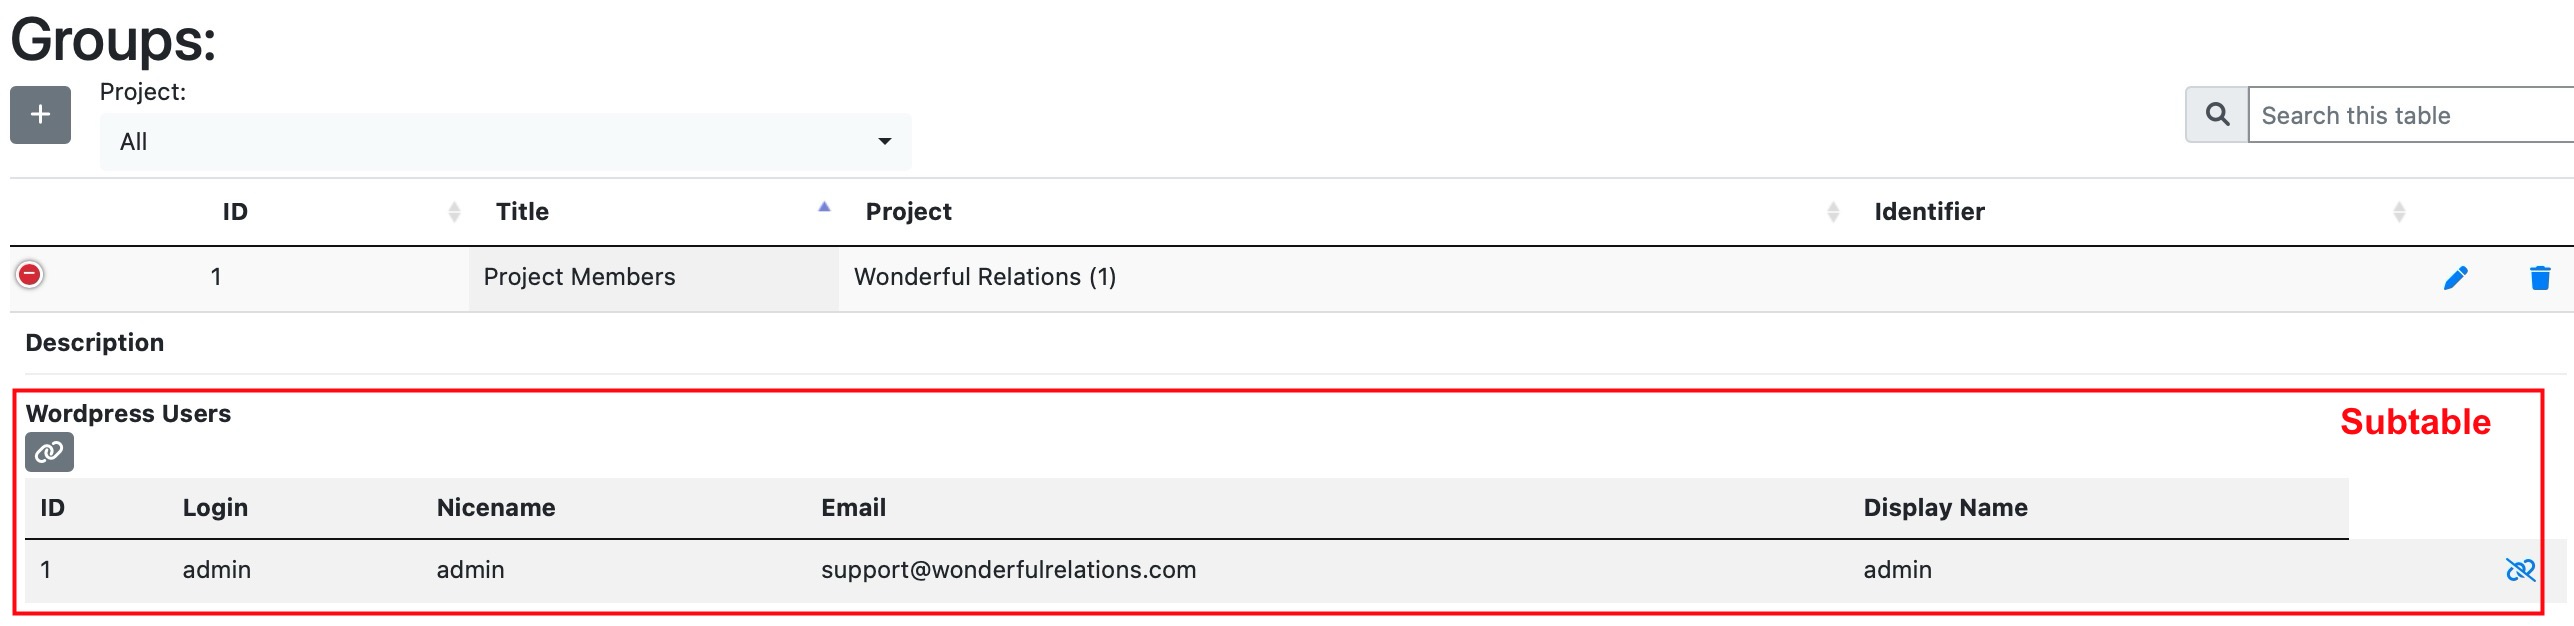2574x626 pixels.
Task: Sort table by Title column
Action: pyautogui.click(x=523, y=212)
